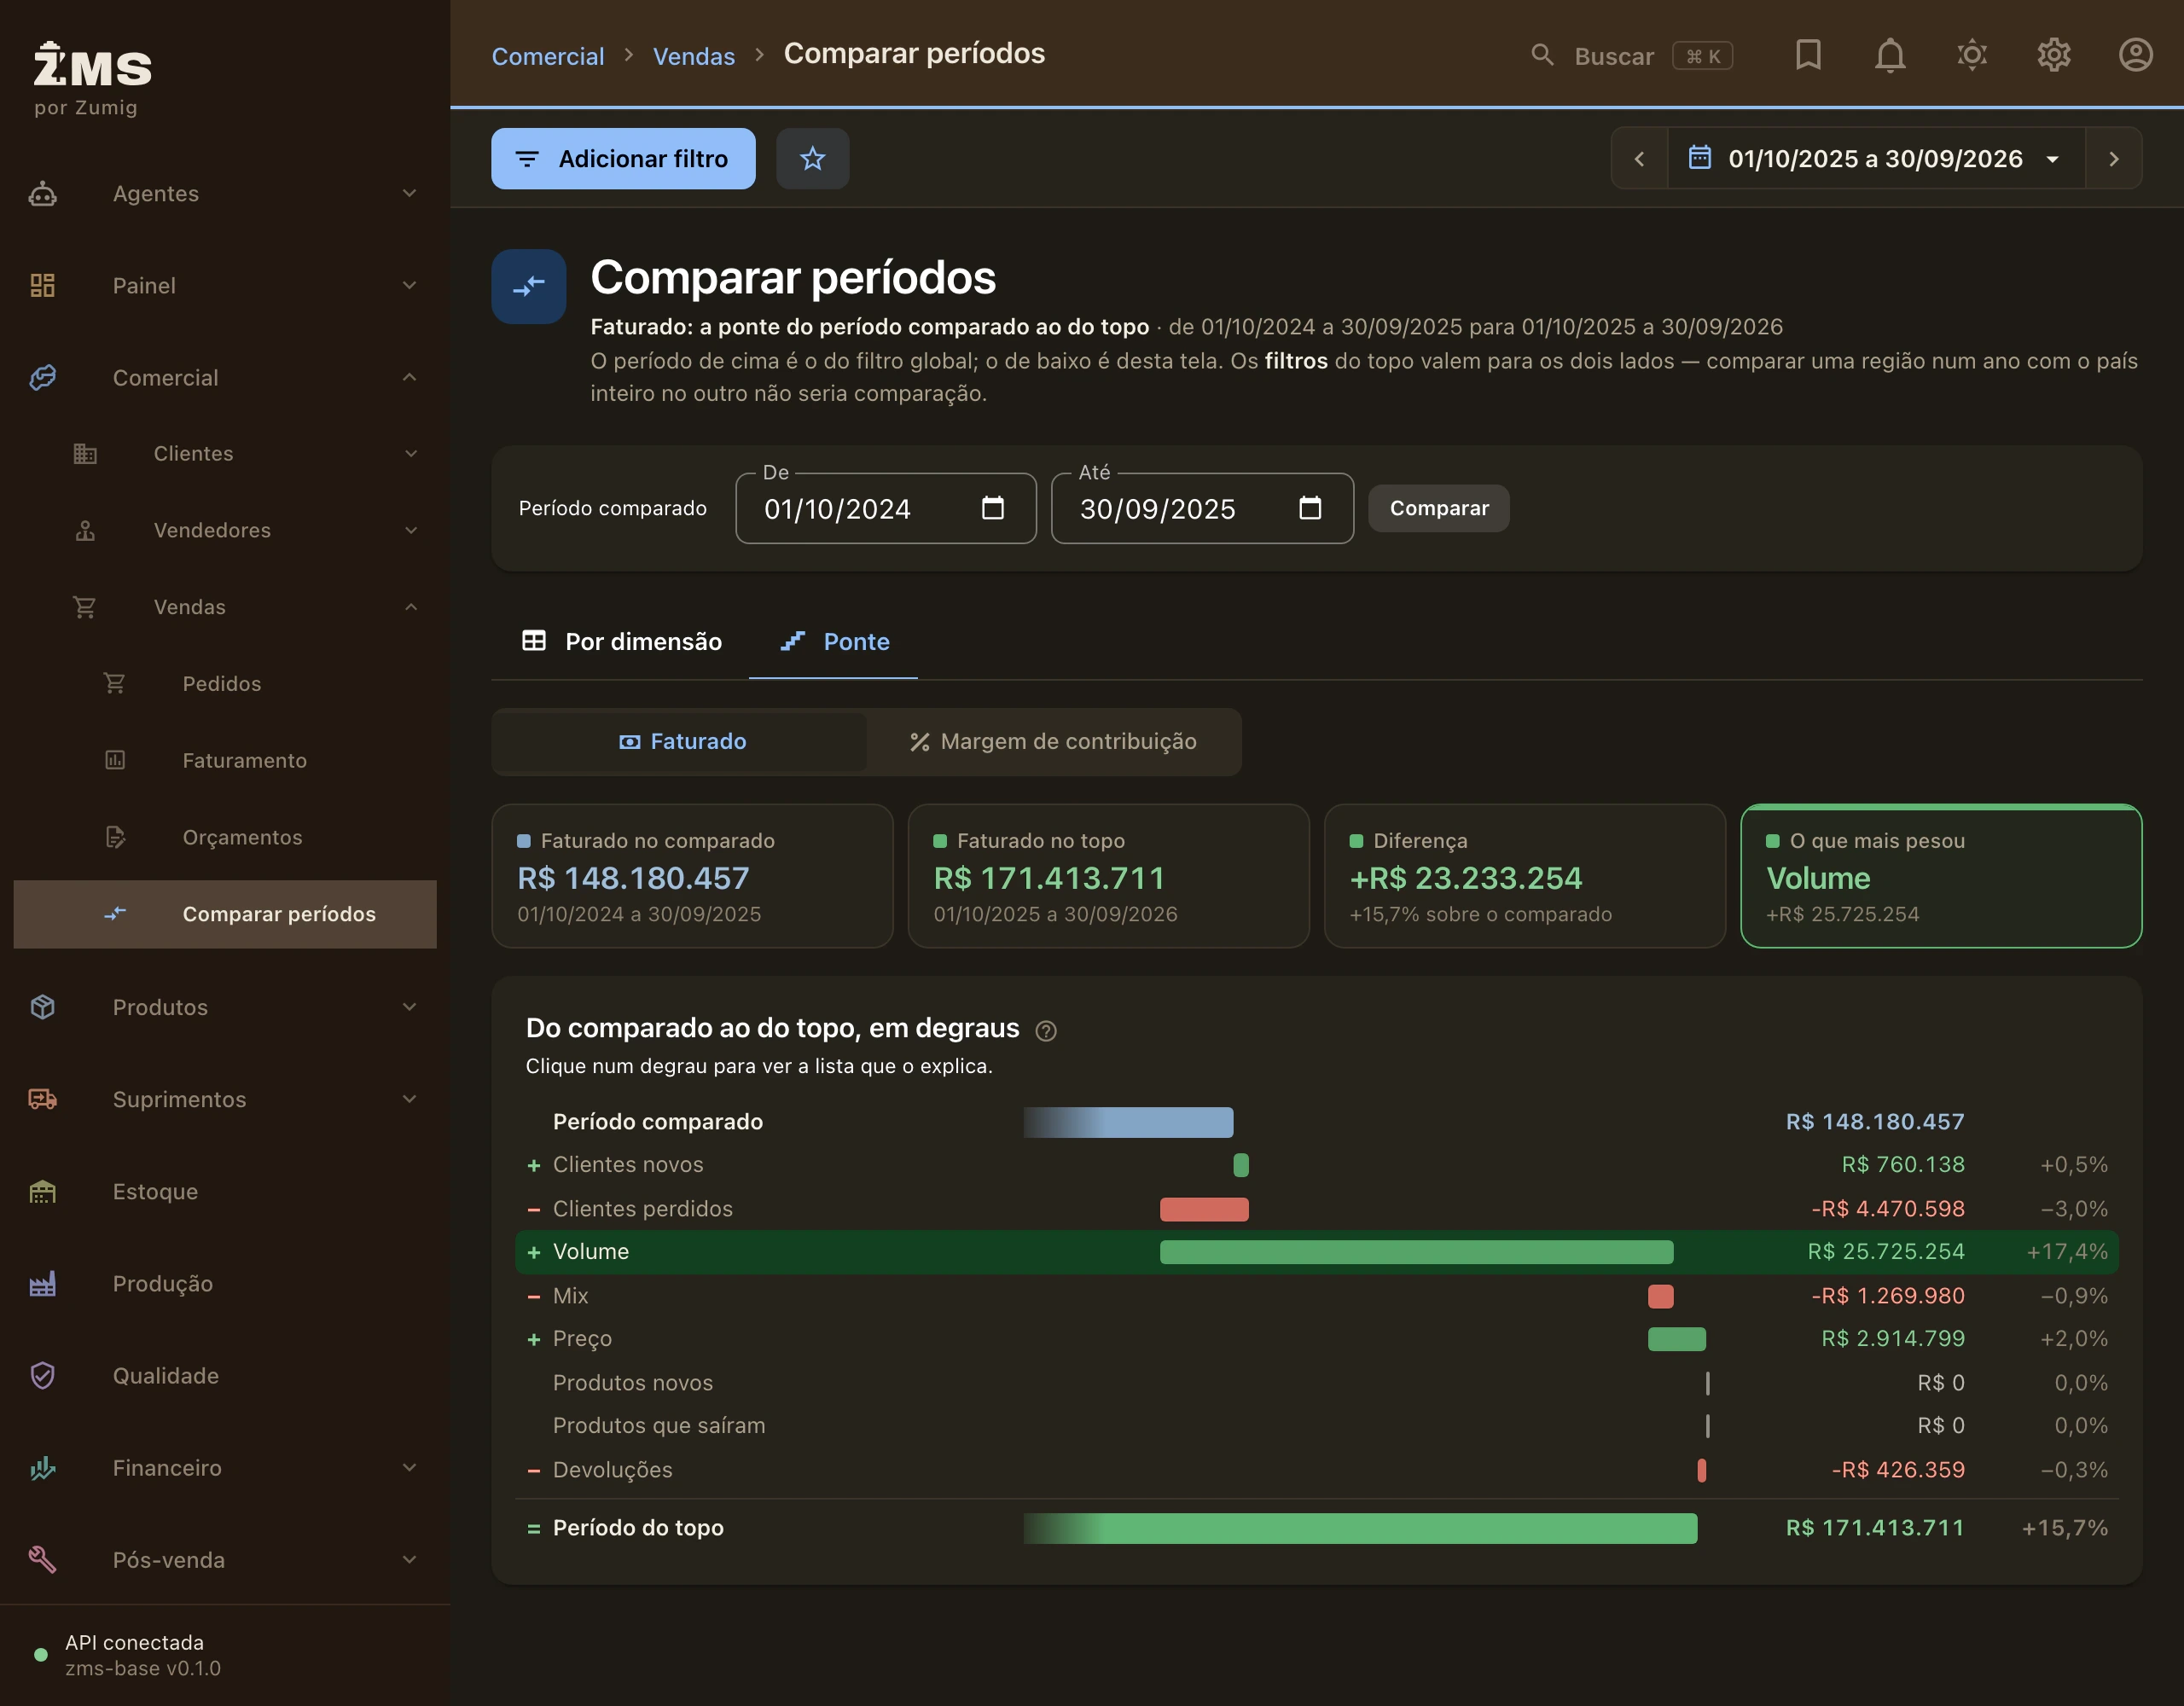Switch to Por dimensão tab

tap(621, 642)
